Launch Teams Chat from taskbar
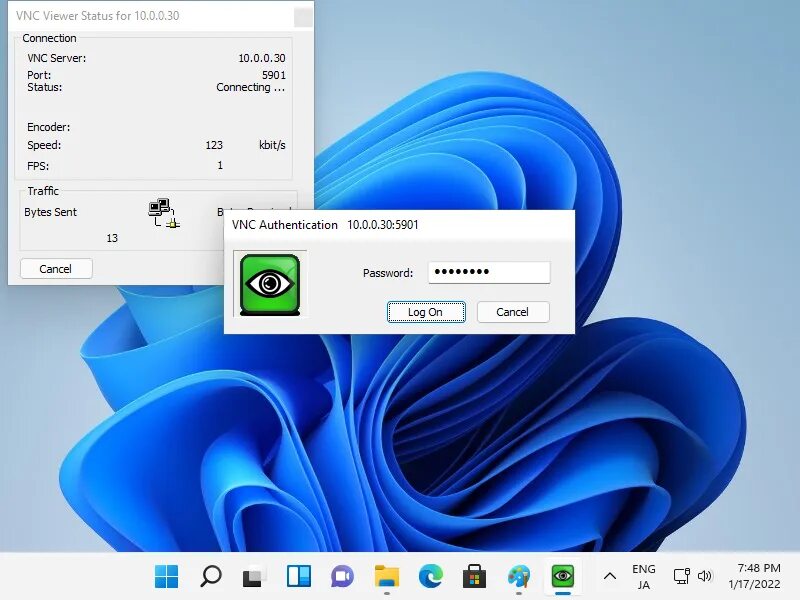Viewport: 800px width, 600px height. (x=342, y=577)
